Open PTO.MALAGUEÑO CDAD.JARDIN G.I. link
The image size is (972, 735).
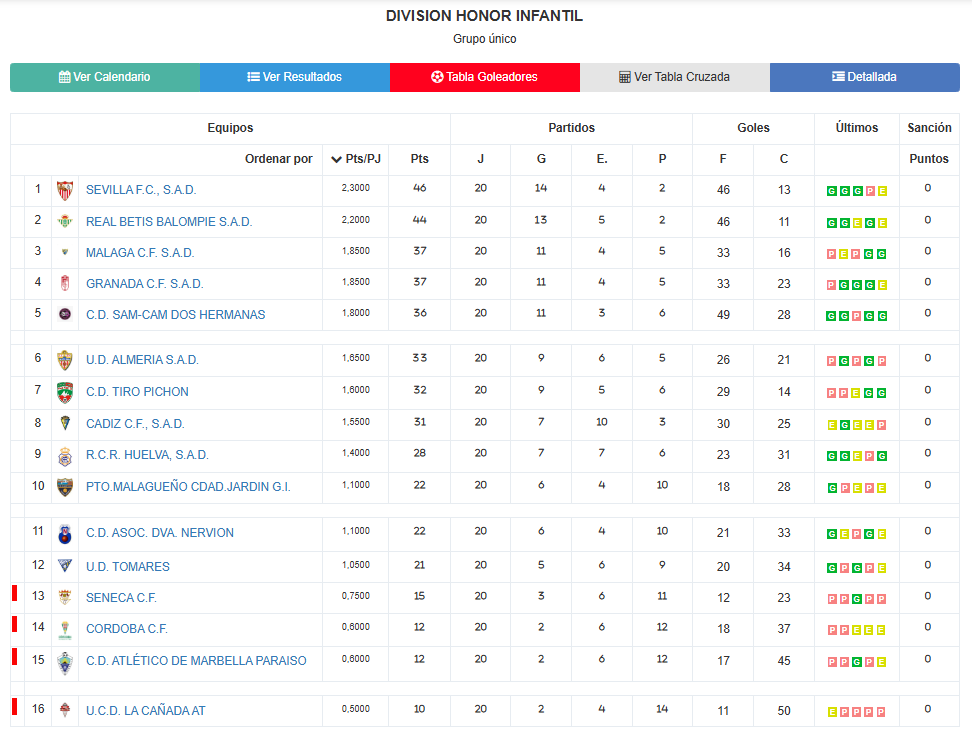[188, 487]
